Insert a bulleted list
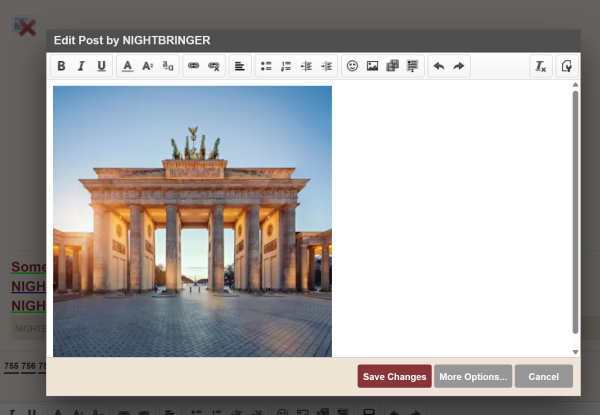600x415 pixels. (x=266, y=66)
